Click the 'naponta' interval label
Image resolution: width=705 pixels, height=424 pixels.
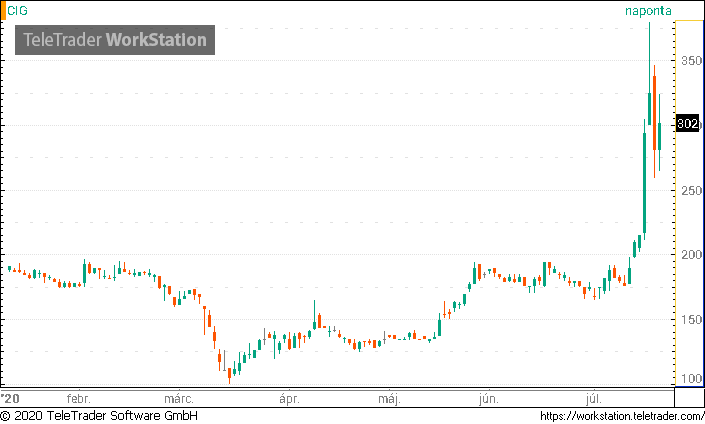(648, 11)
